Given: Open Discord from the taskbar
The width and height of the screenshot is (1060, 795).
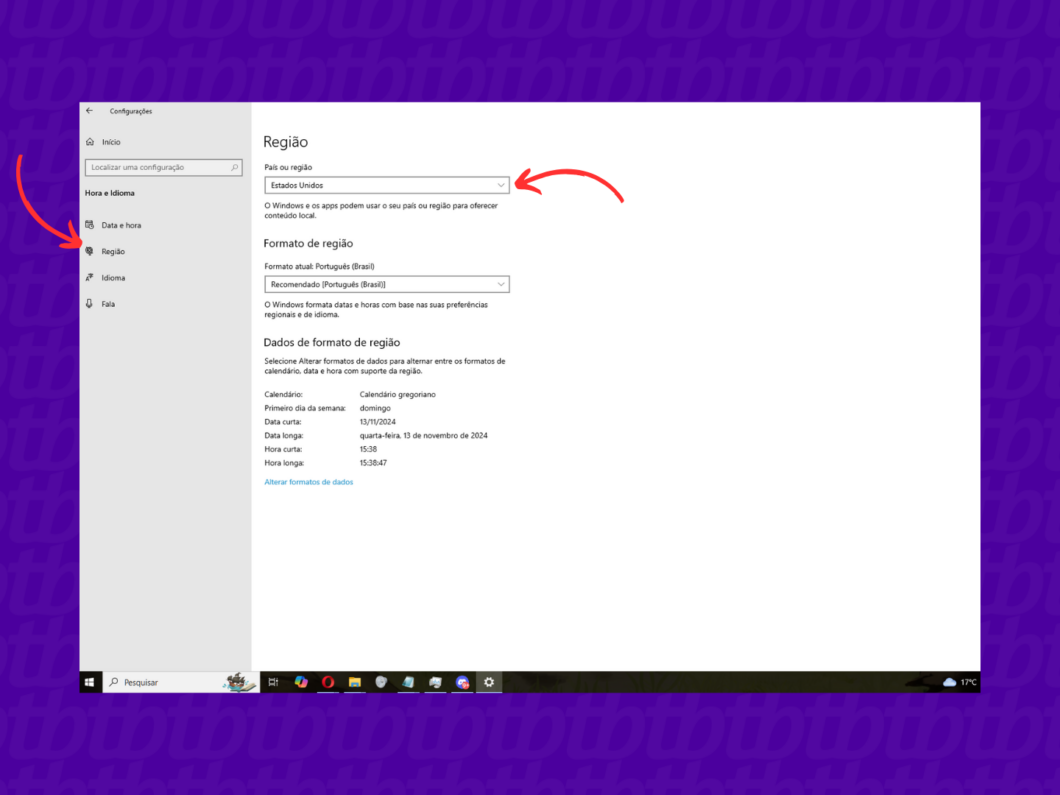Looking at the screenshot, I should tap(462, 682).
